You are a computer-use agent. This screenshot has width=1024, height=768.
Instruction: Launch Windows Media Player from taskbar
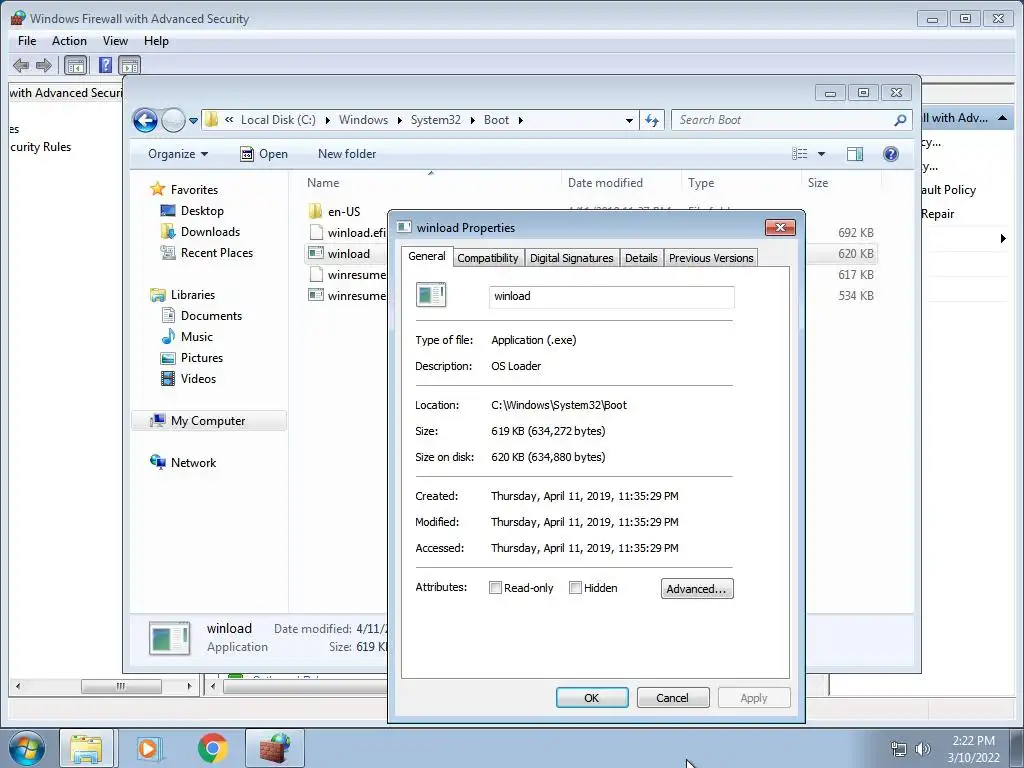[148, 748]
